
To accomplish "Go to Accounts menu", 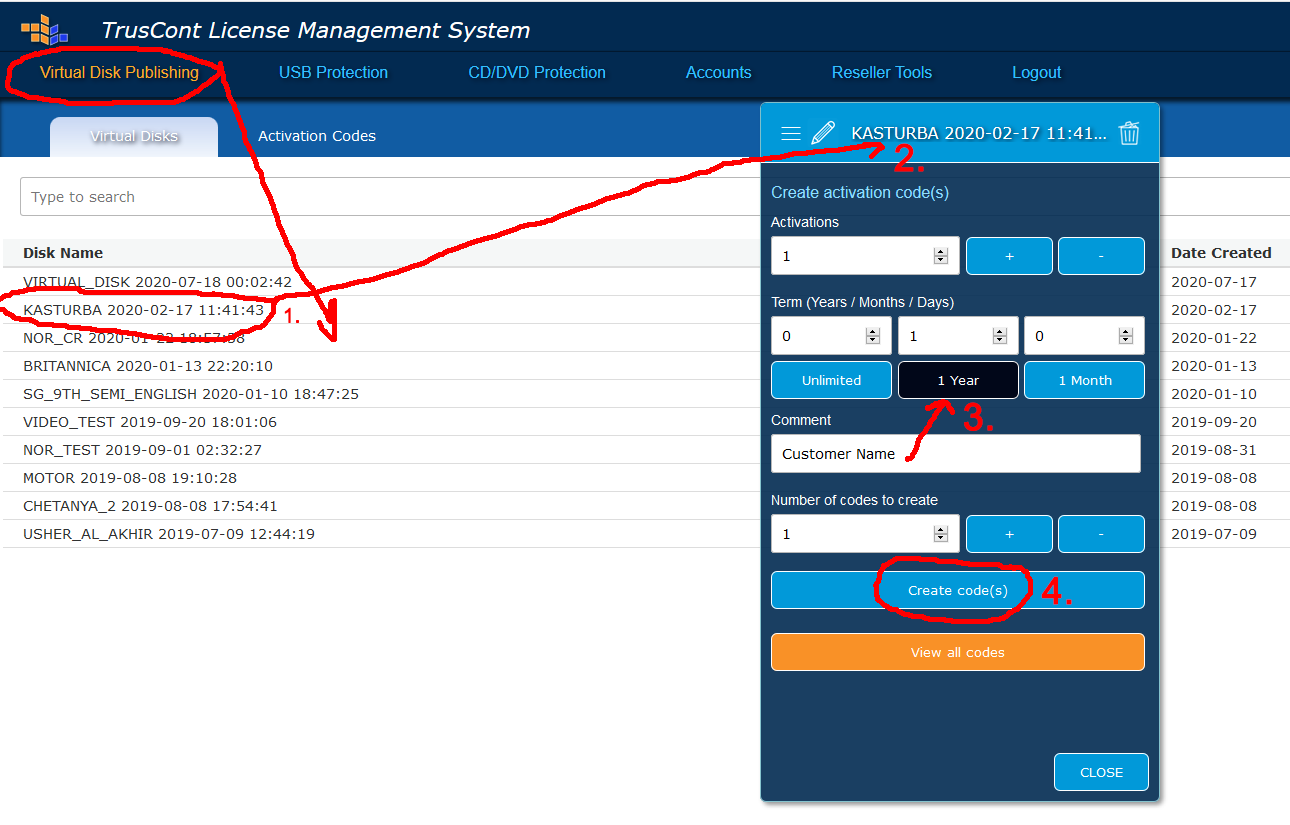I will click(718, 72).
